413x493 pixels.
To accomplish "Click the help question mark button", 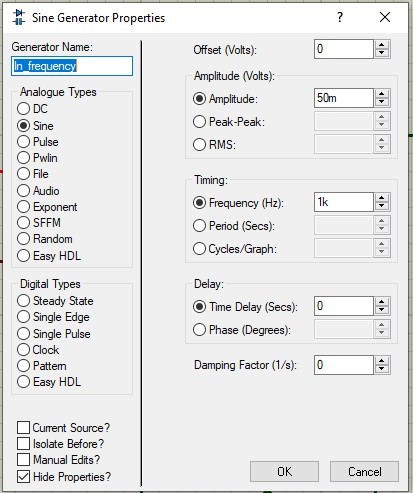I will (340, 17).
